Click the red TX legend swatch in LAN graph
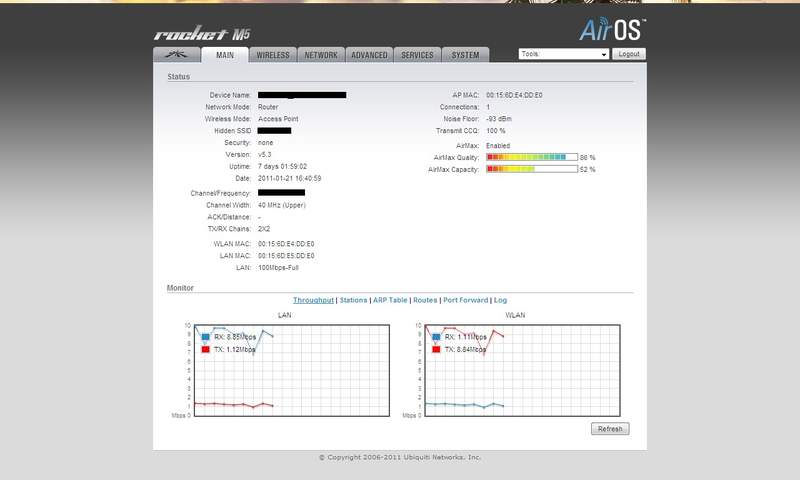The height and width of the screenshot is (480, 800). click(206, 349)
